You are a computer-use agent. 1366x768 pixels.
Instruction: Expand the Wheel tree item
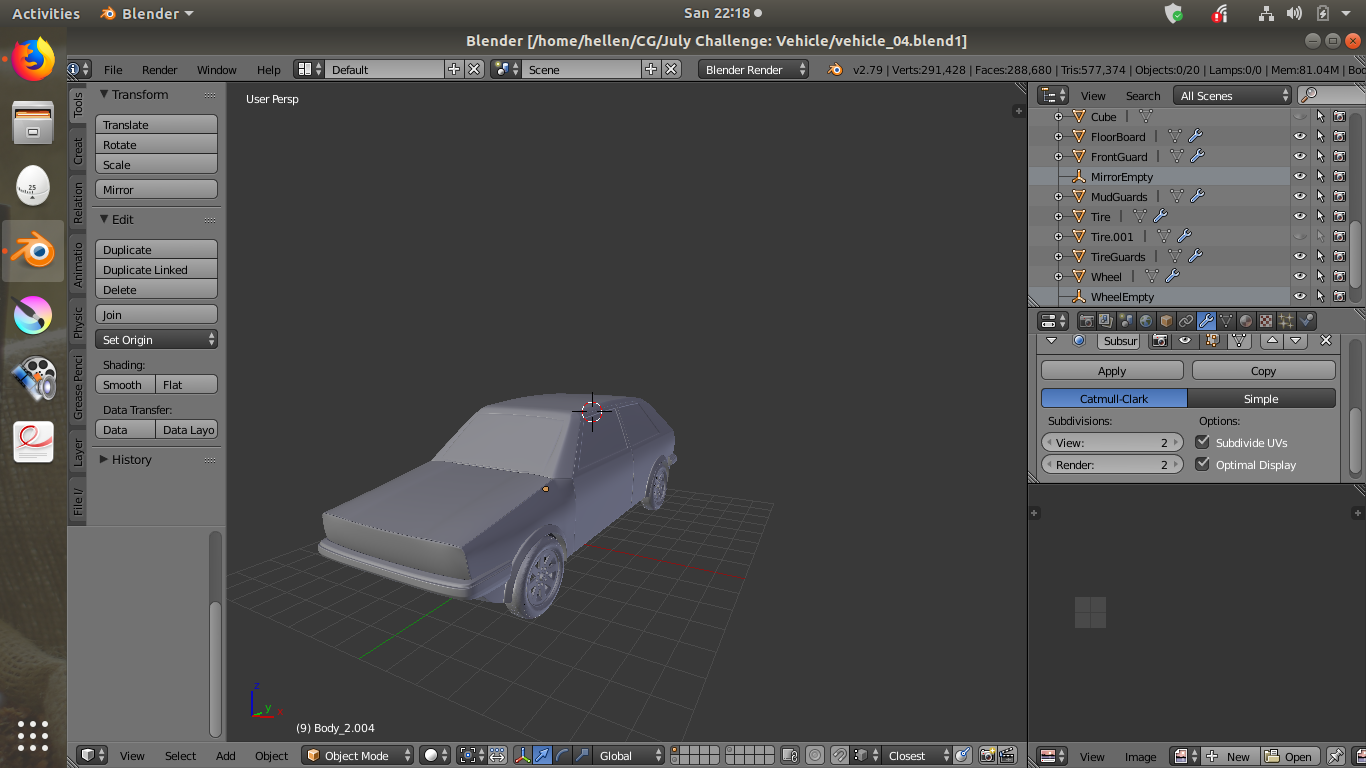click(1059, 277)
